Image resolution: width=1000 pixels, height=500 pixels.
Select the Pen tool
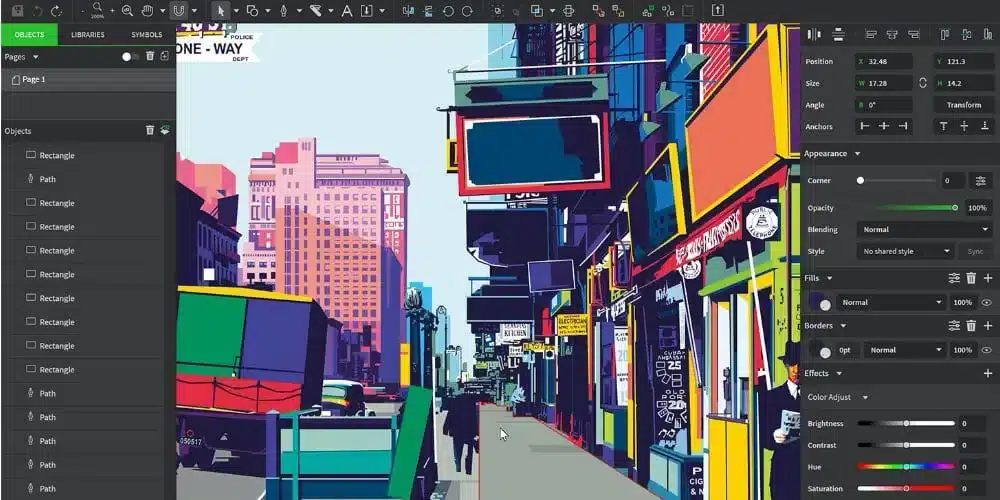click(x=283, y=11)
